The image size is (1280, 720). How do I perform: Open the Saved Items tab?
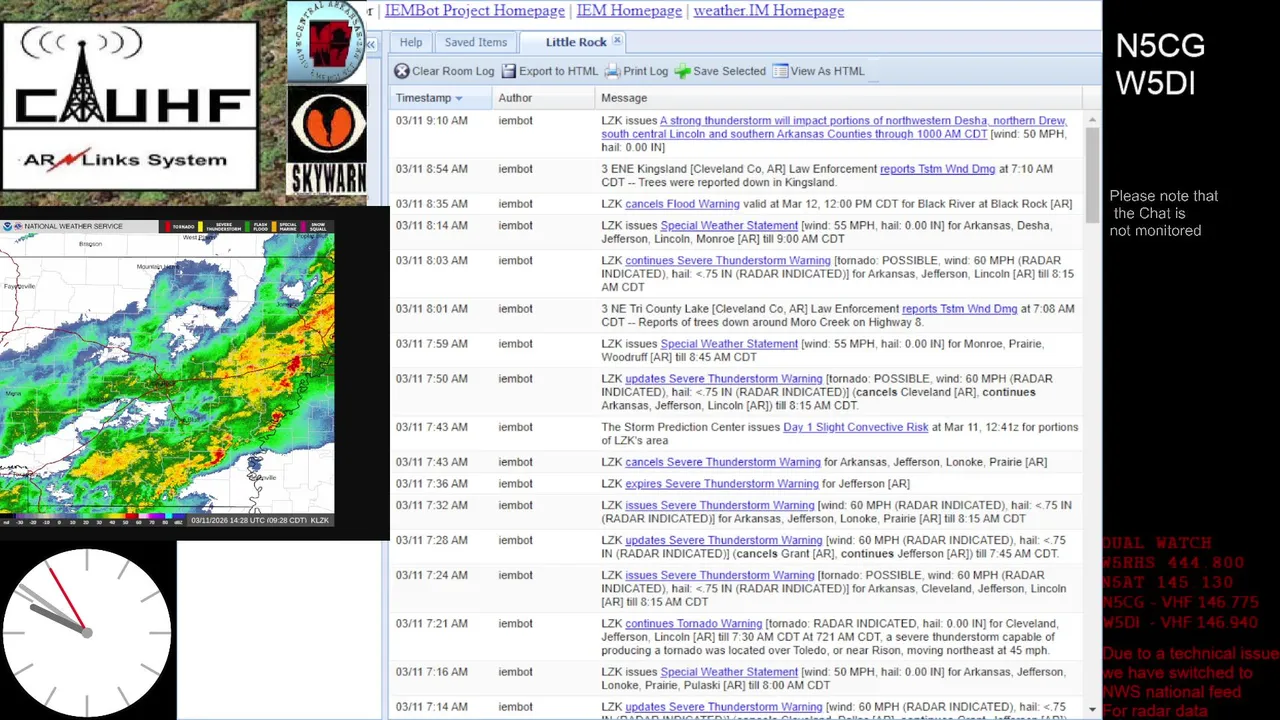click(x=476, y=42)
